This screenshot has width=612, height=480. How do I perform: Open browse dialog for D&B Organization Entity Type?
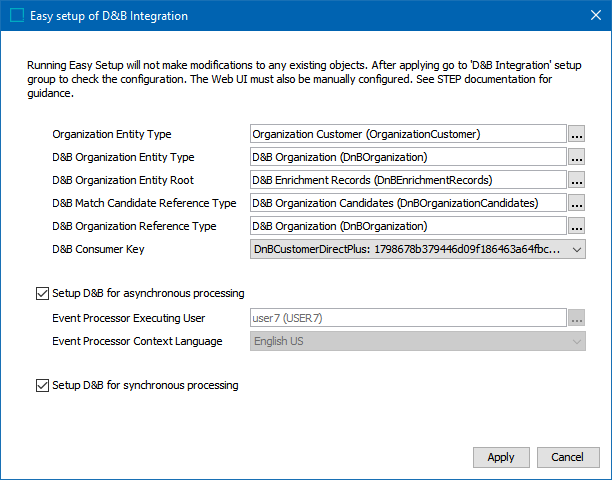577,157
